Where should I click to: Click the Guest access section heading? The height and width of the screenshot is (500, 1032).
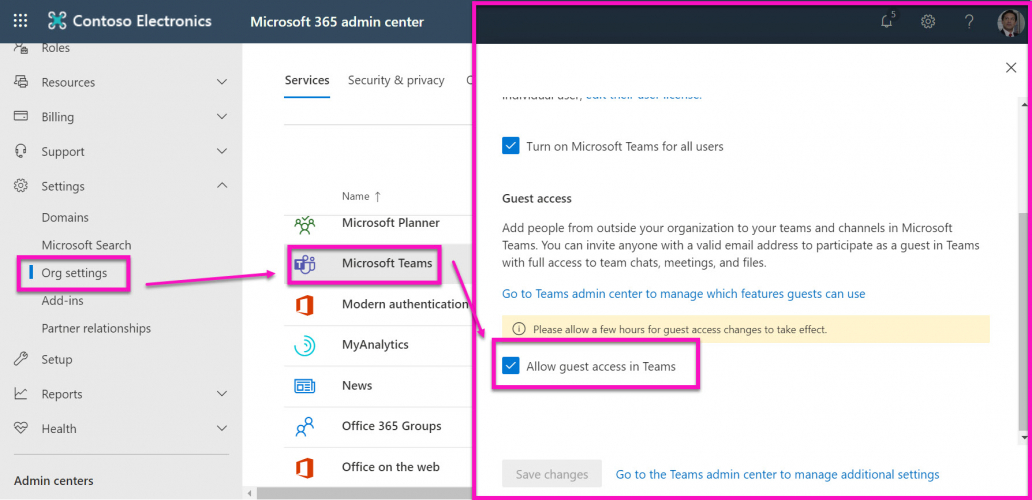tap(537, 198)
